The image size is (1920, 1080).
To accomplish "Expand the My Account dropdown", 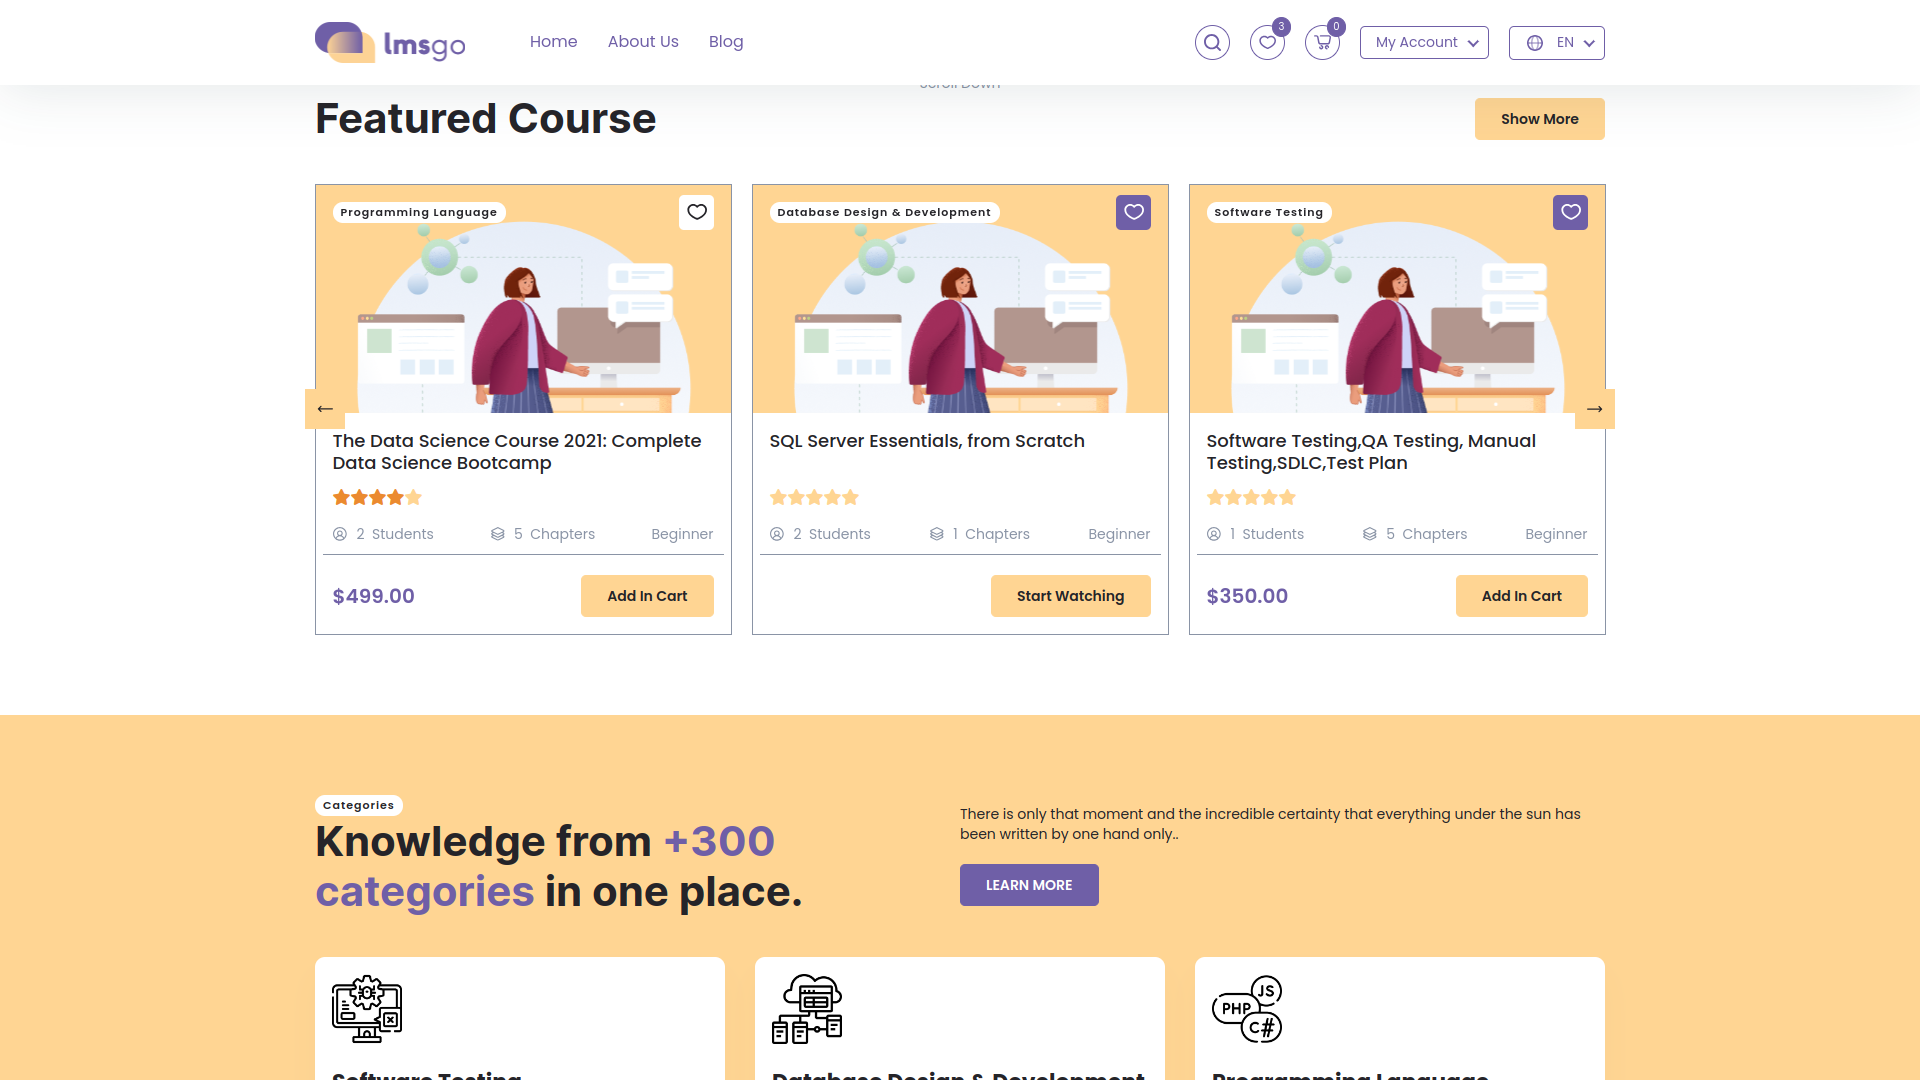I will (1424, 42).
